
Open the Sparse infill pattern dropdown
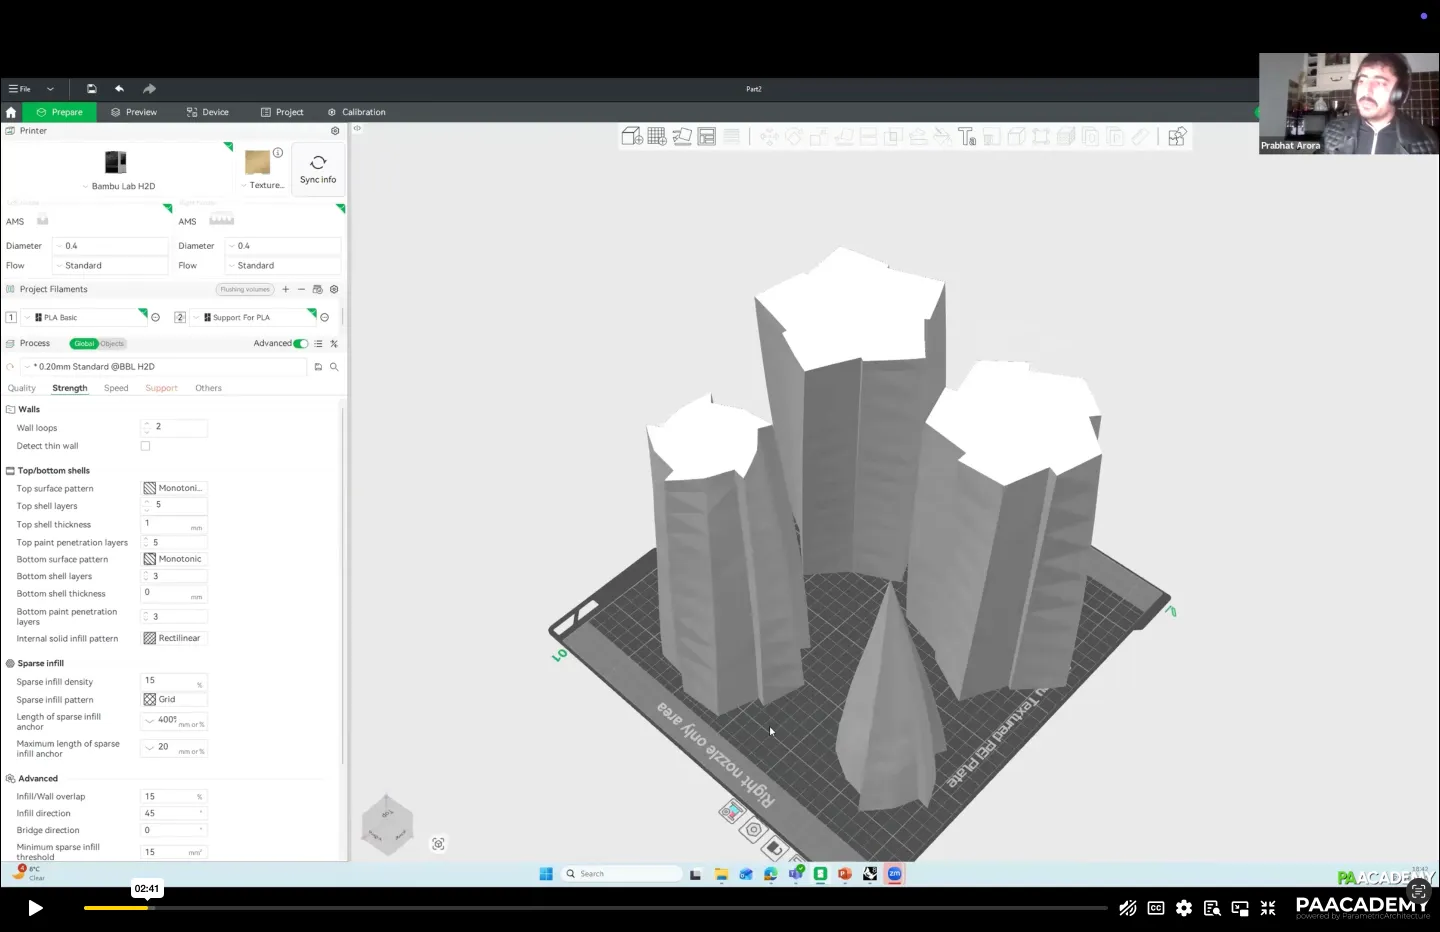(174, 700)
